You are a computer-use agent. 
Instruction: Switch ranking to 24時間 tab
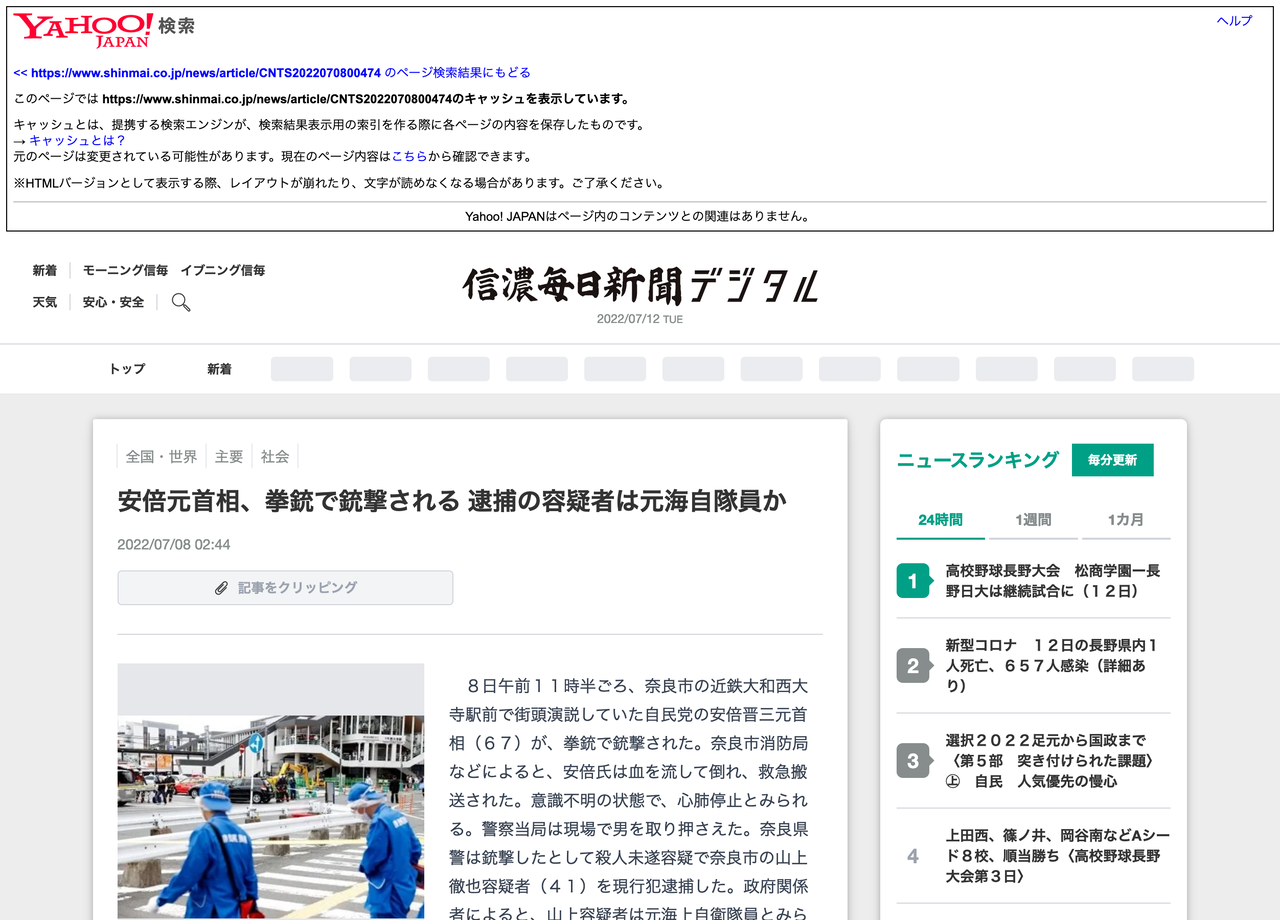940,520
